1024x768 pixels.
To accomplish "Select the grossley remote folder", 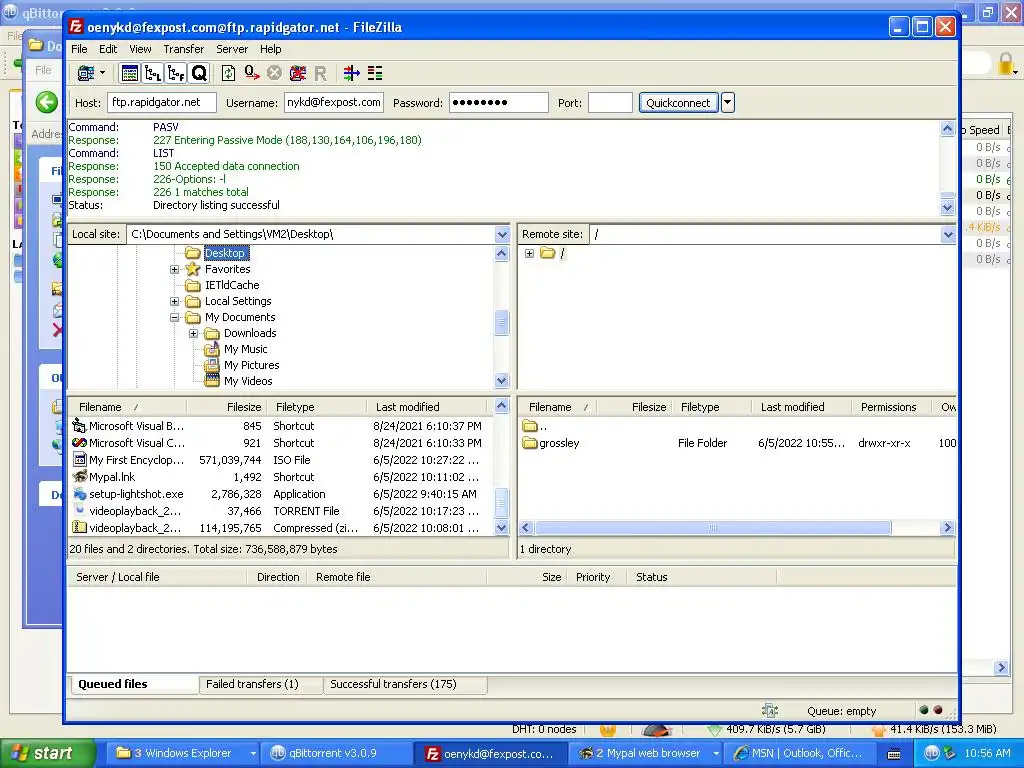I will (x=559, y=443).
